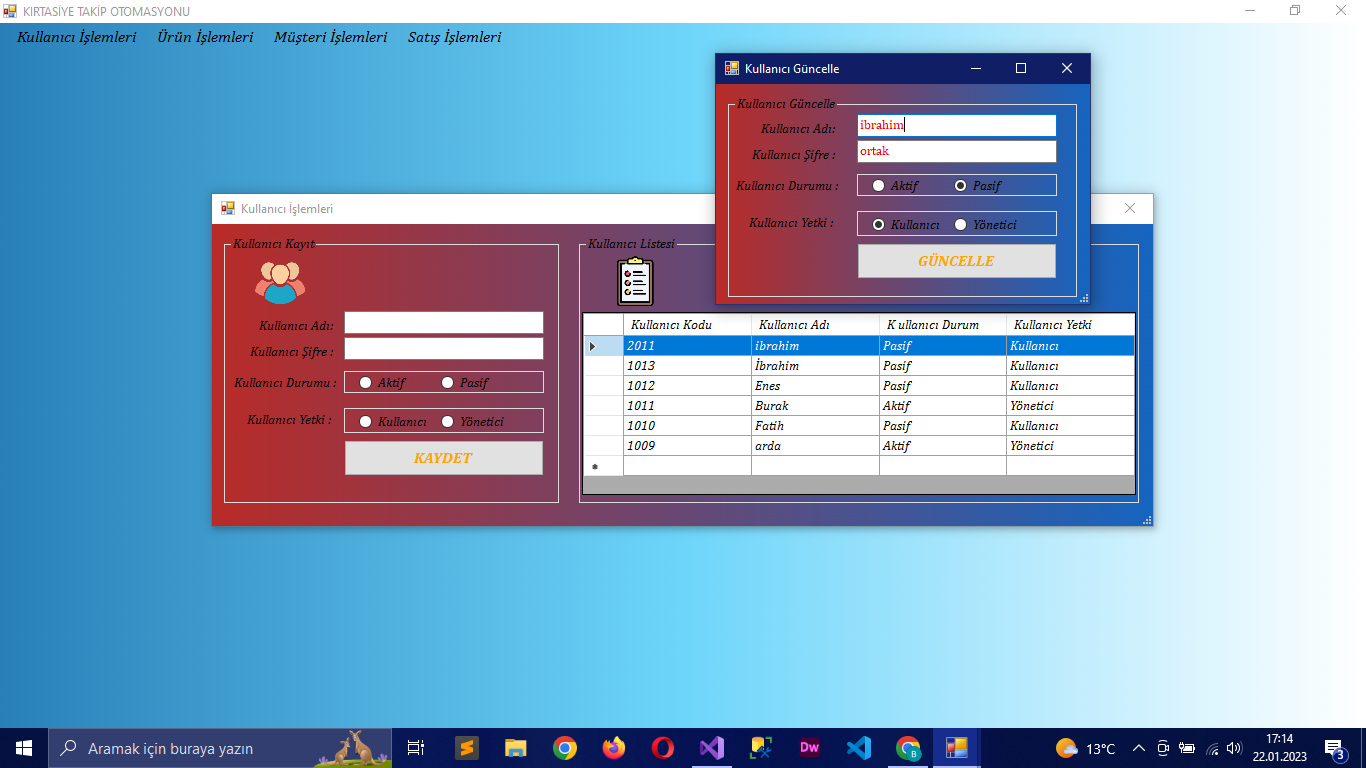Open Task View on the taskbar

[416, 748]
